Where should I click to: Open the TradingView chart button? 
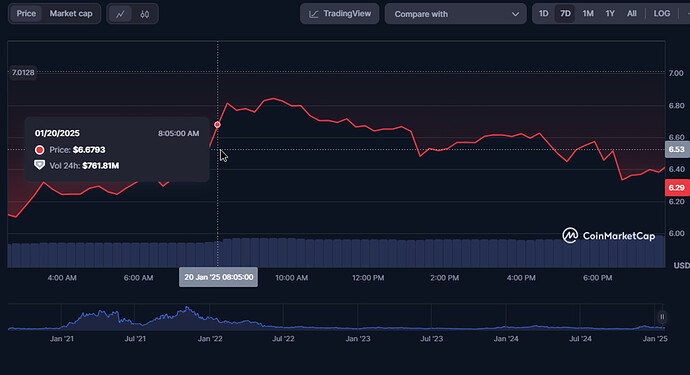coord(339,14)
